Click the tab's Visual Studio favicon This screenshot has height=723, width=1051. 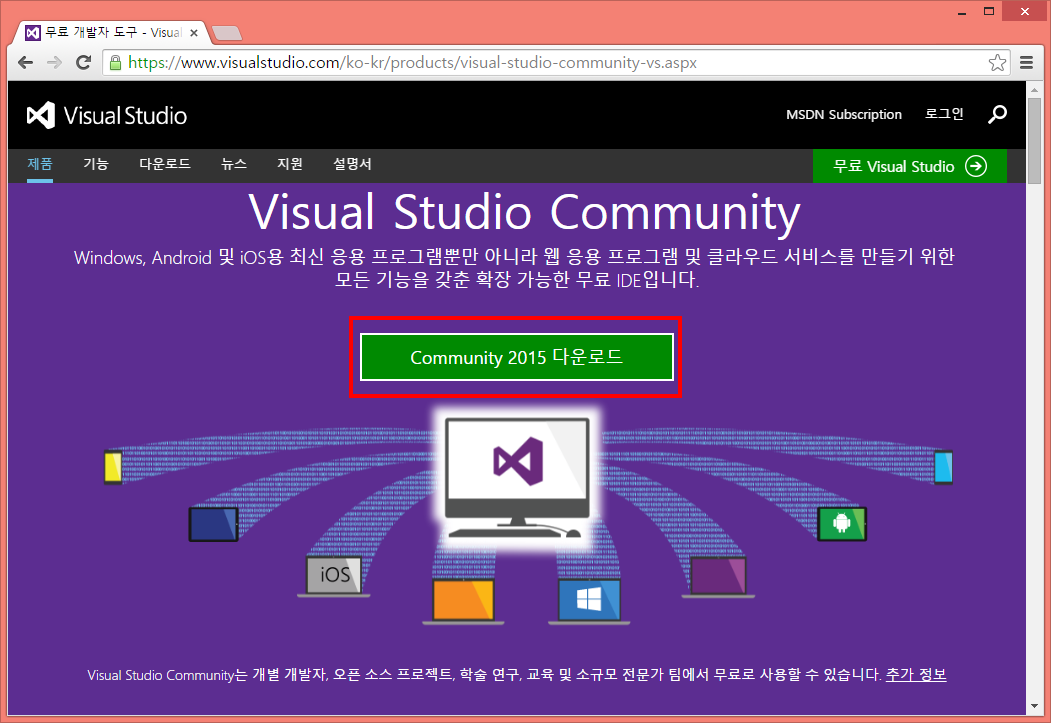click(33, 33)
